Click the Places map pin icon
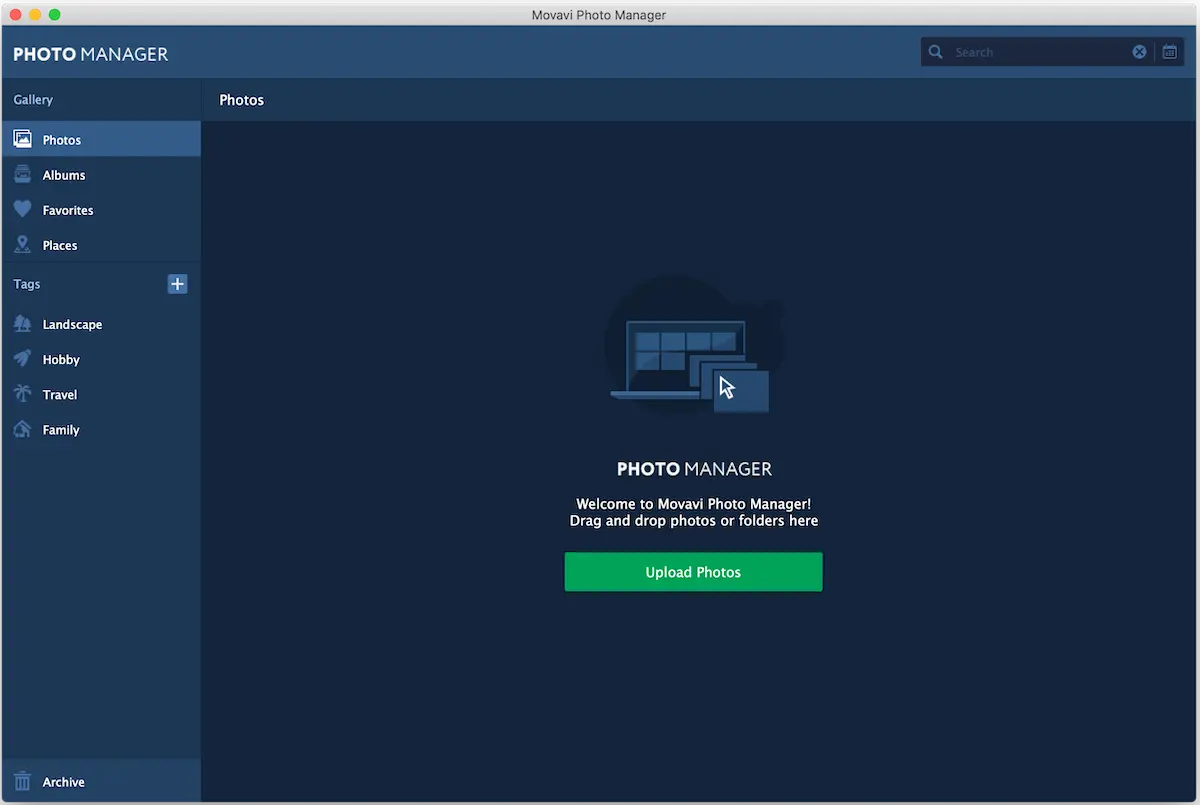The image size is (1200, 805). tap(22, 245)
